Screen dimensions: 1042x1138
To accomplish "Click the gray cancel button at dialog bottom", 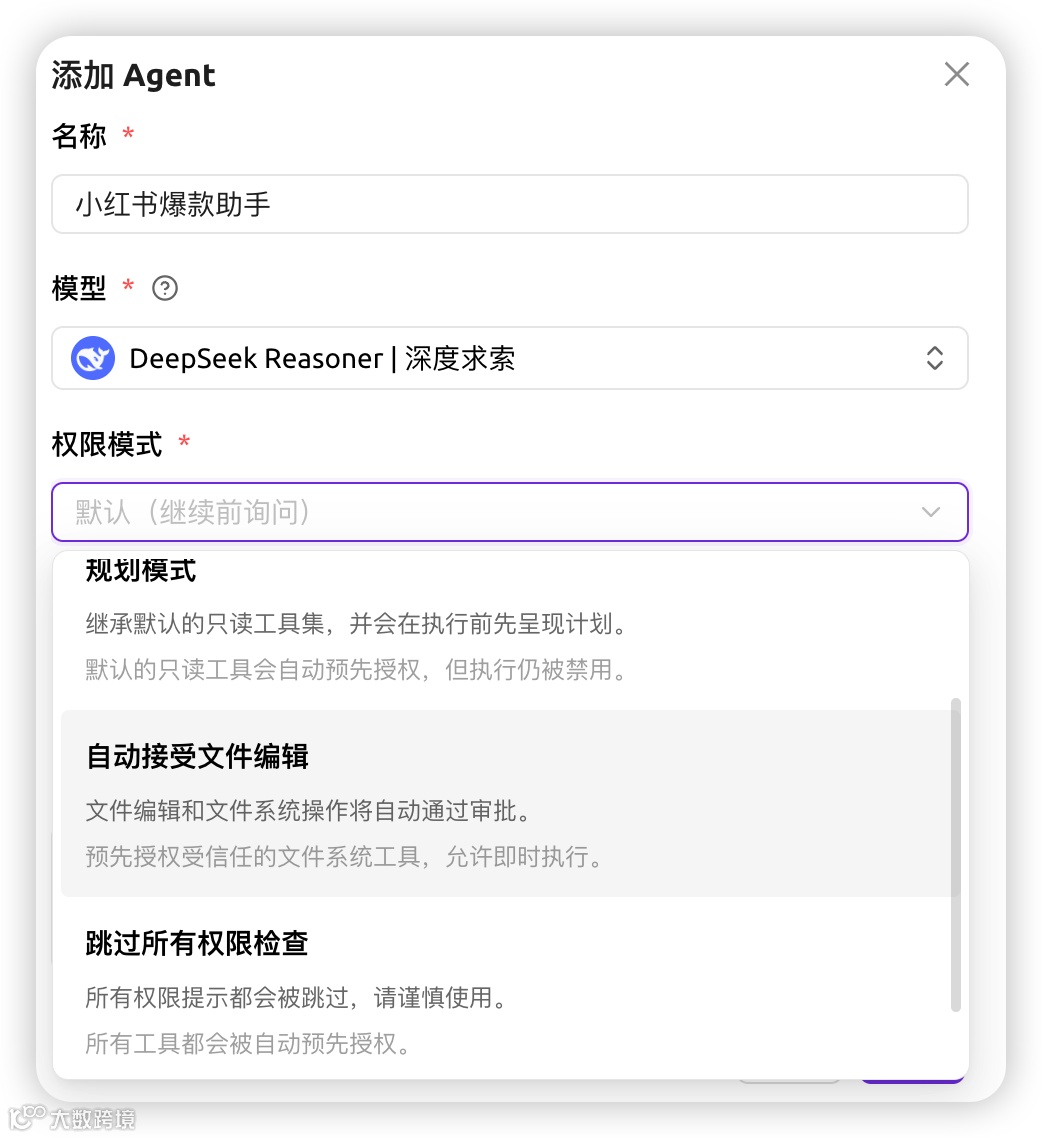I will (790, 1077).
